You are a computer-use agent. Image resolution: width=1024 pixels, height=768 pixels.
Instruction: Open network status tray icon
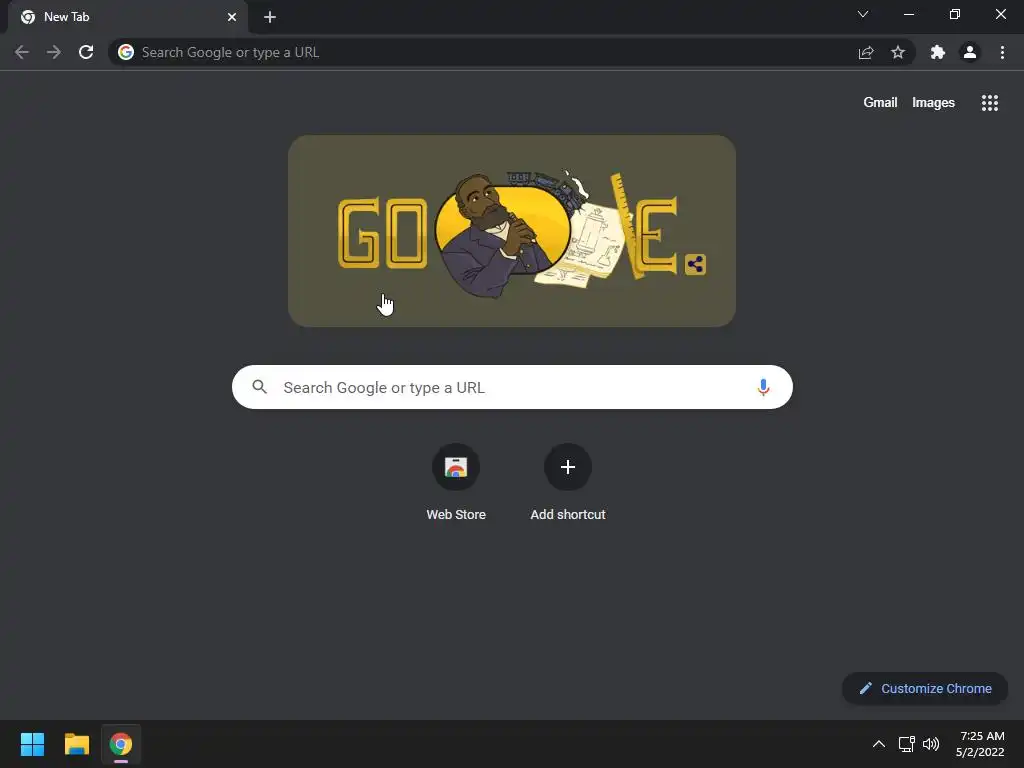(906, 744)
